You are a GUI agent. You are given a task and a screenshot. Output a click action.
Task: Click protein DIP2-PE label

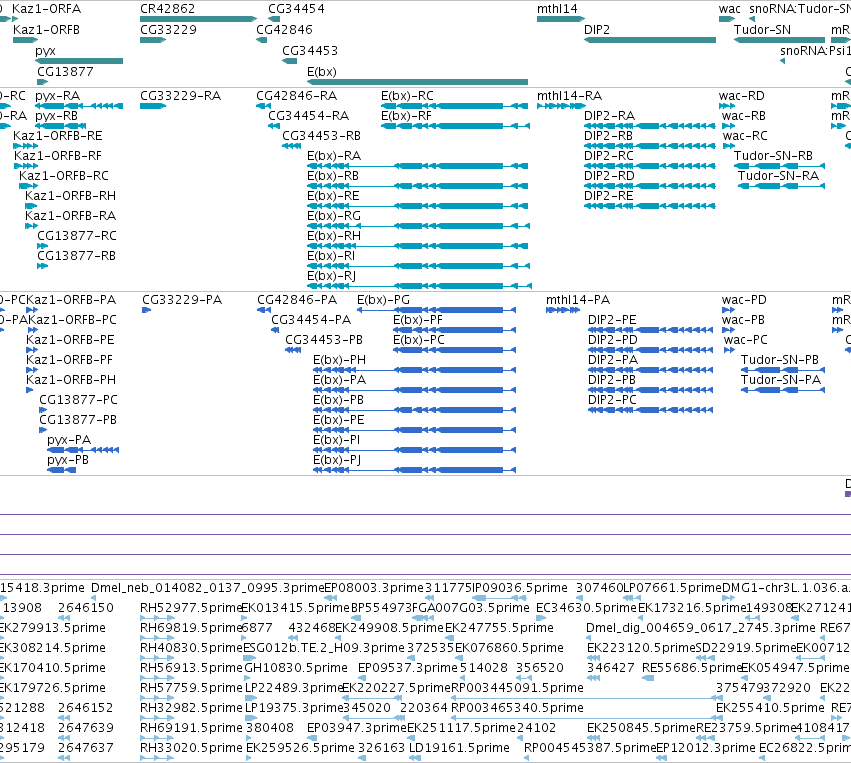612,320
